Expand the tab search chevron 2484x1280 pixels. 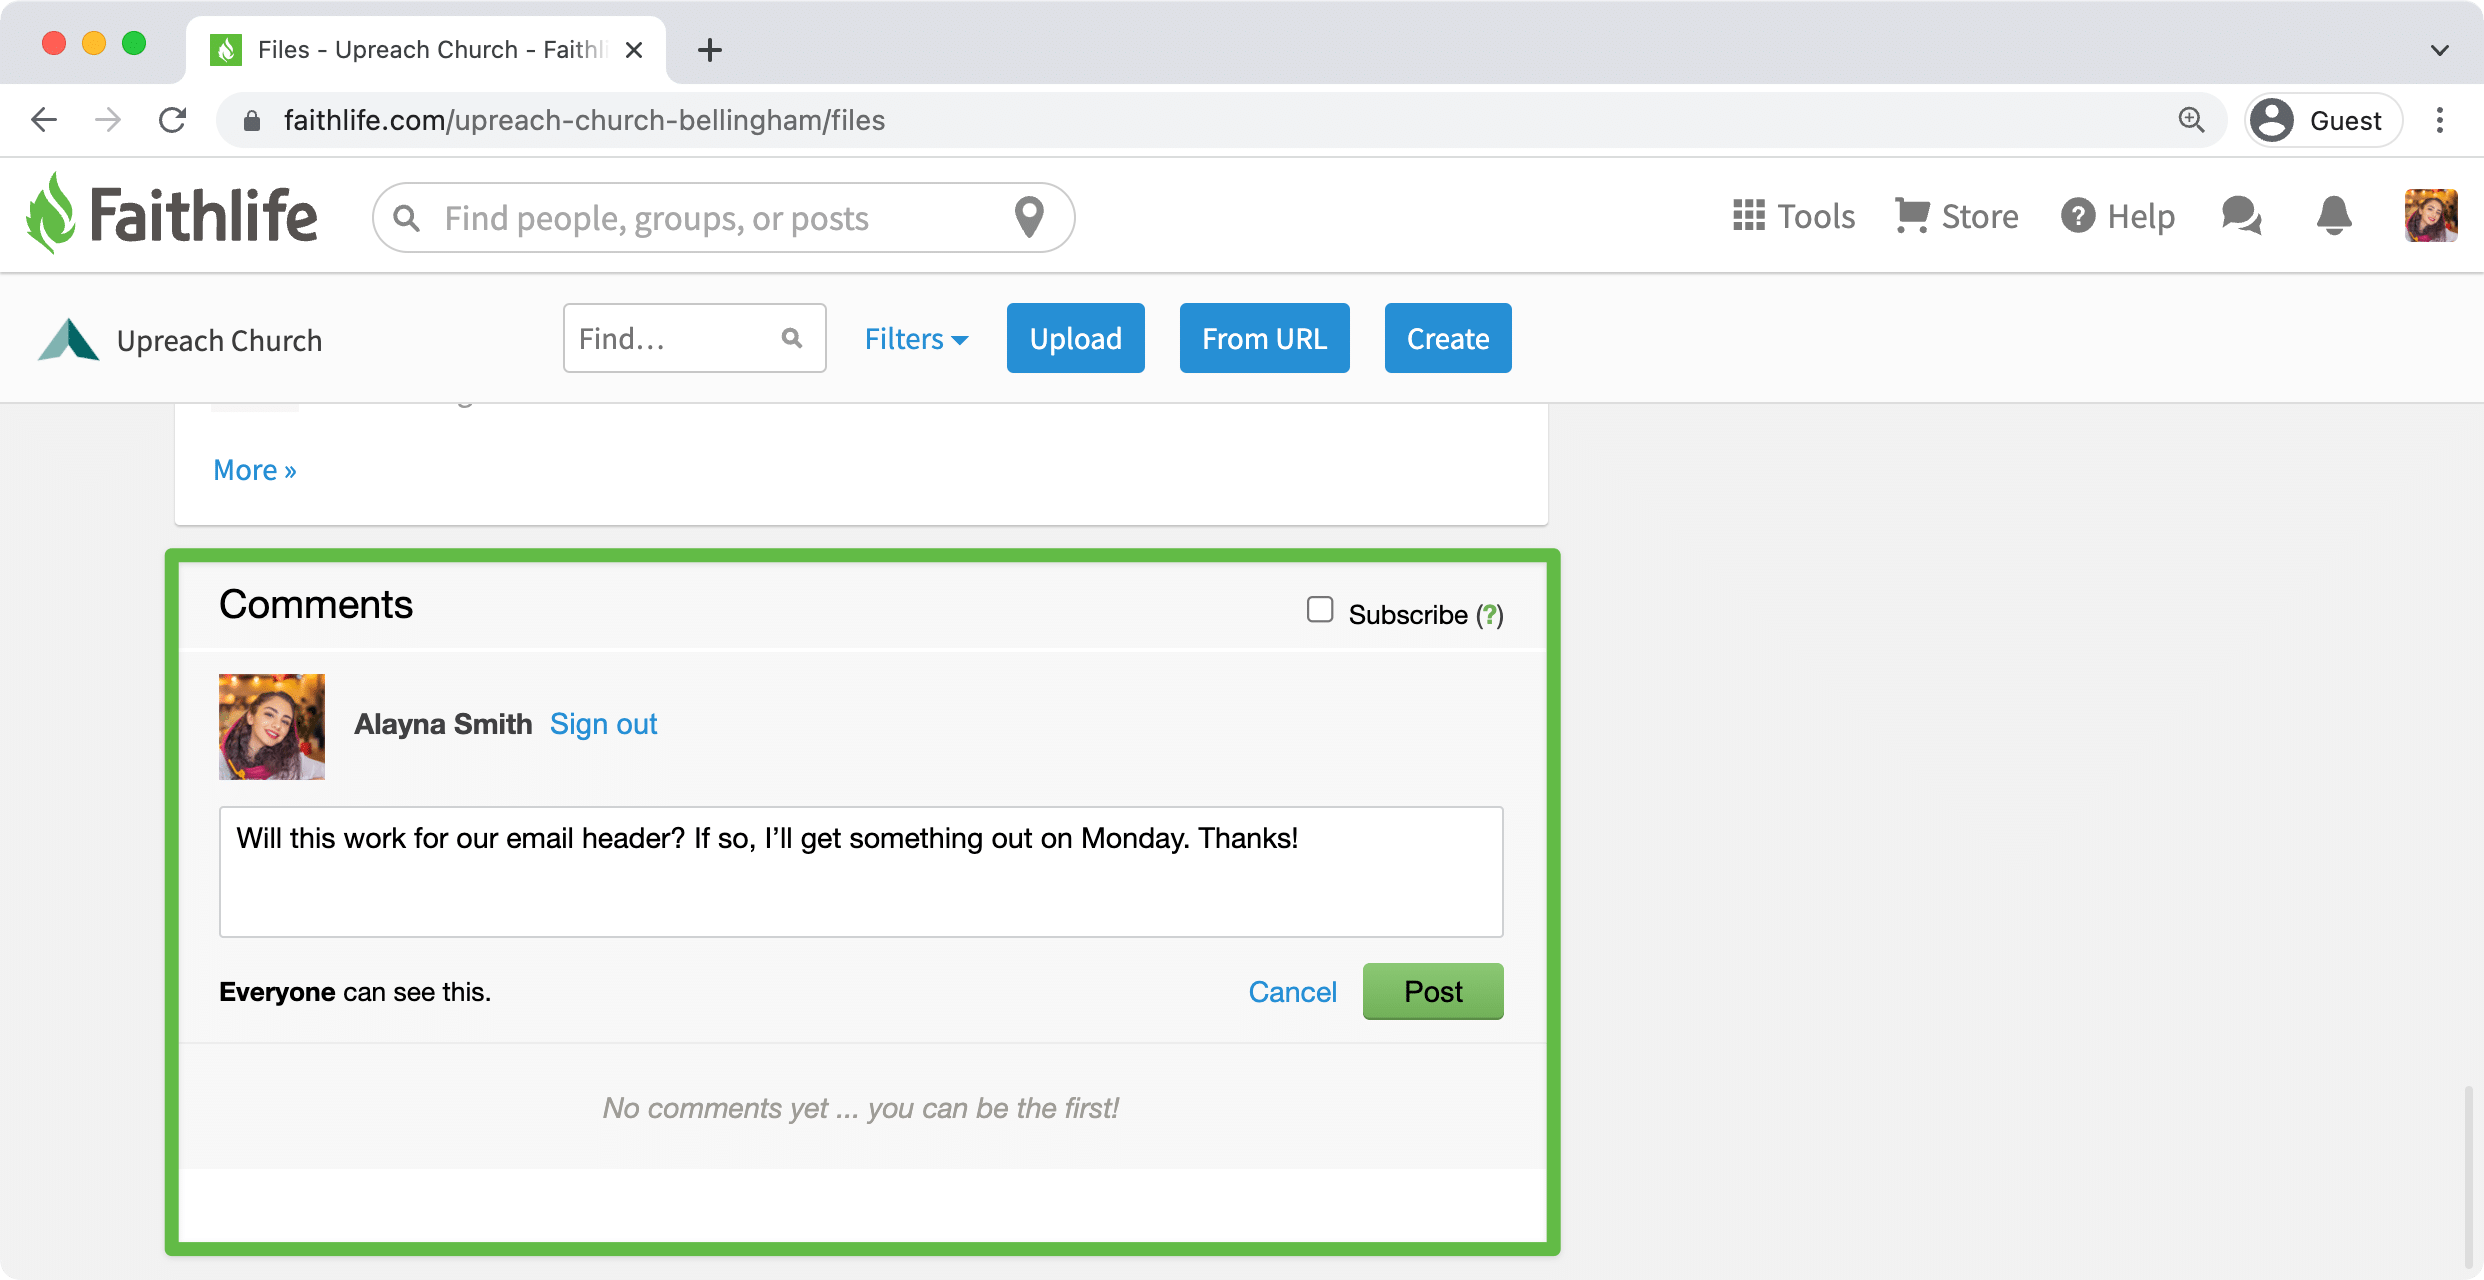[2440, 50]
